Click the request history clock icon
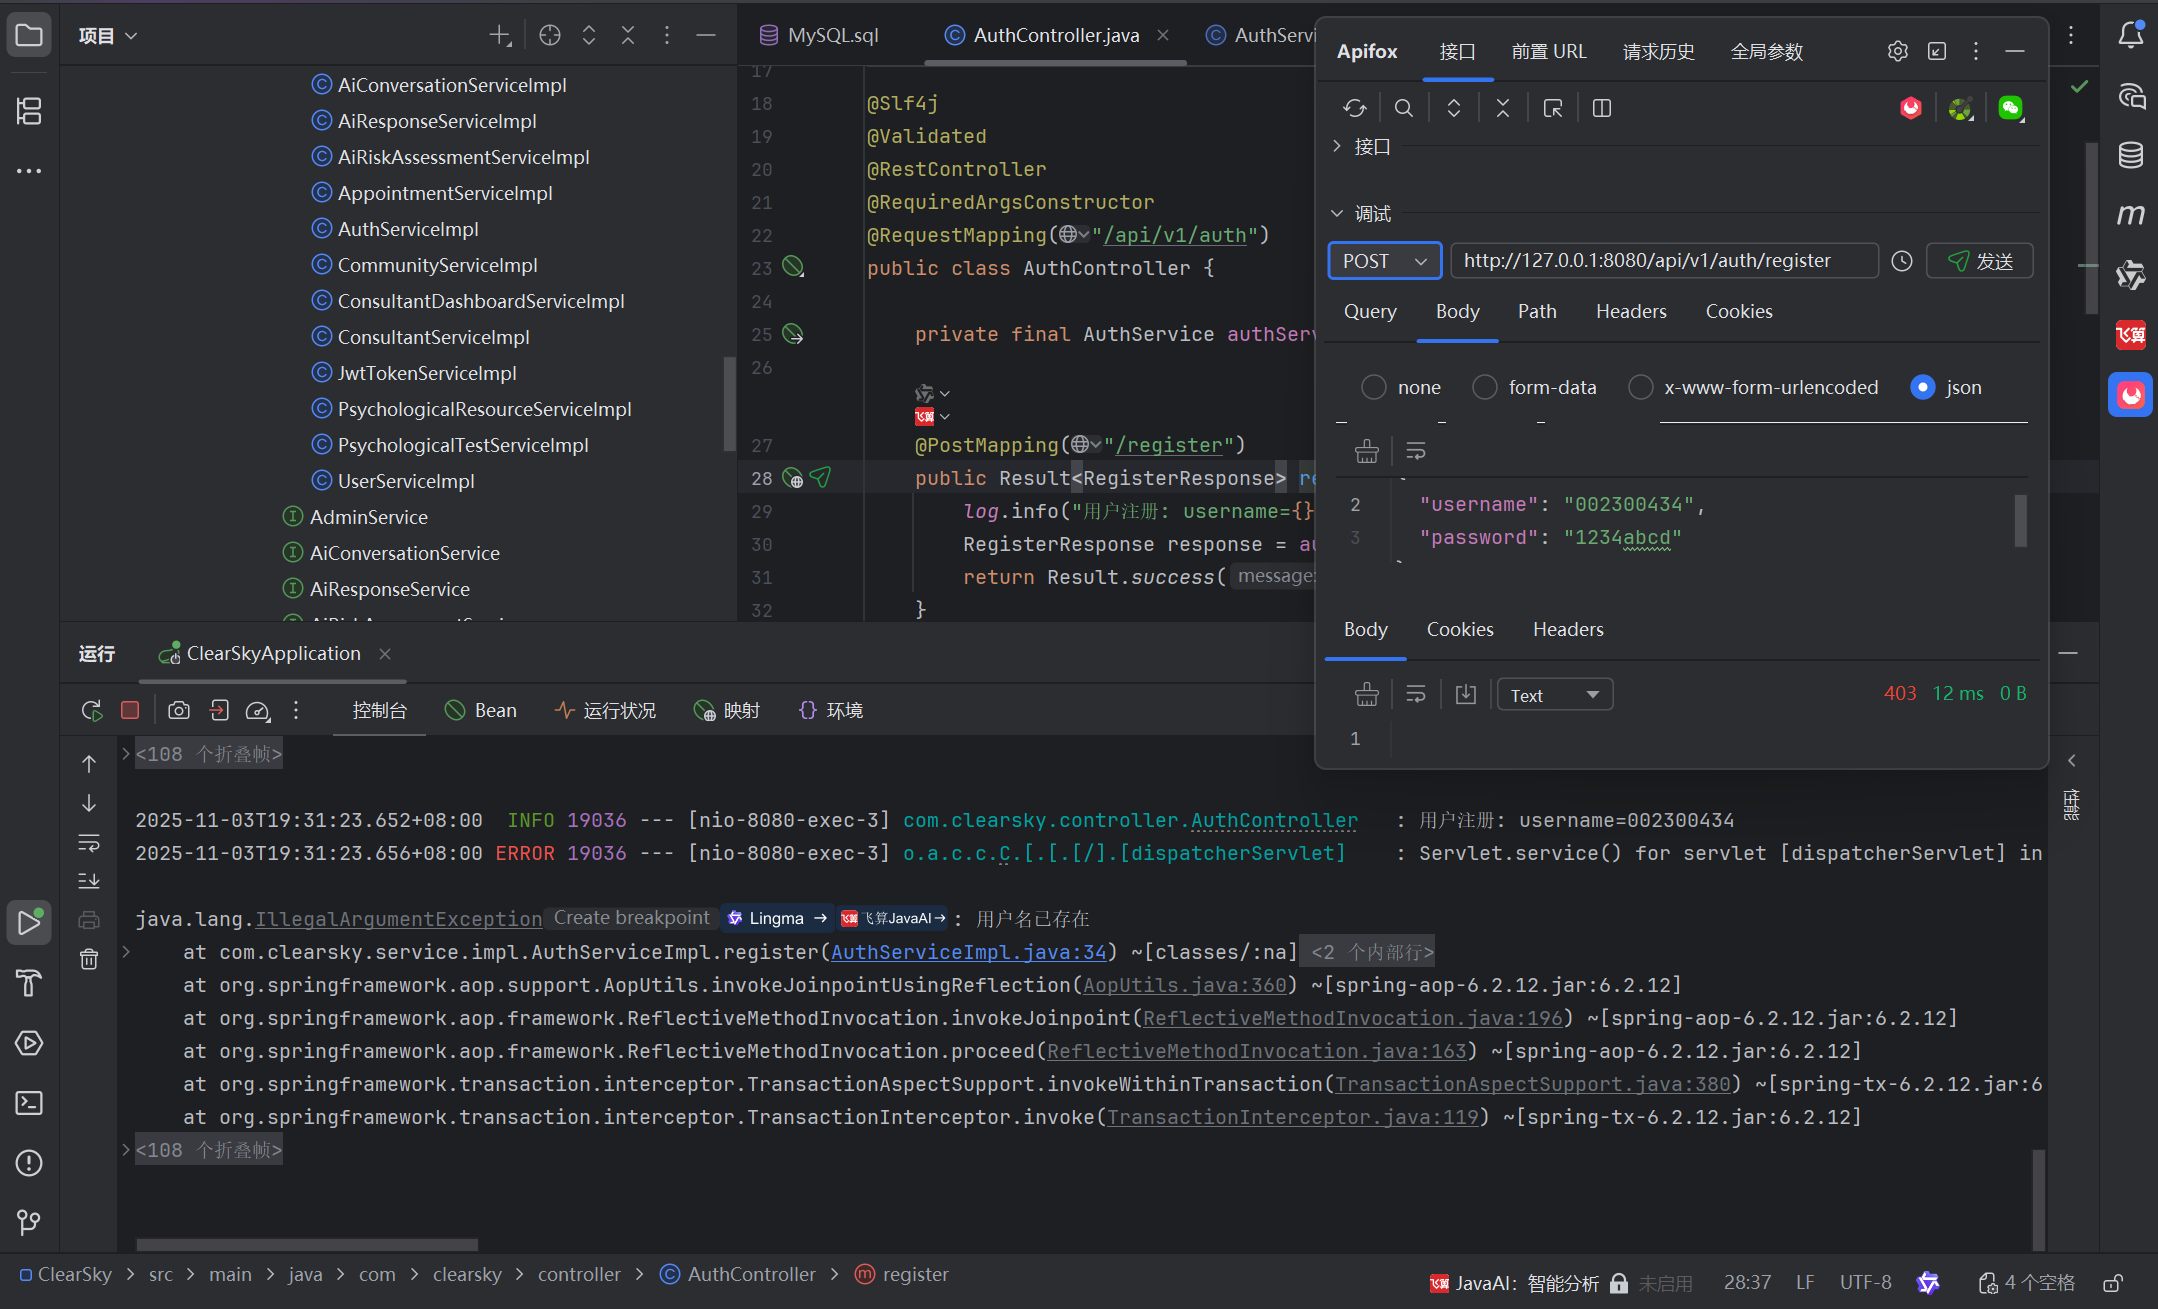This screenshot has height=1309, width=2158. [x=1902, y=261]
